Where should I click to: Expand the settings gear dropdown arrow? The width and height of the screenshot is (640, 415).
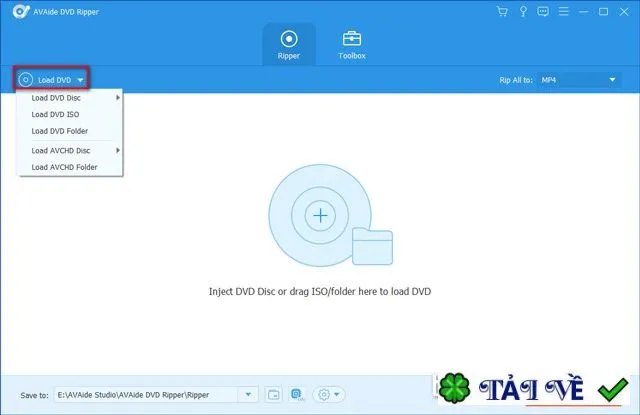337,395
